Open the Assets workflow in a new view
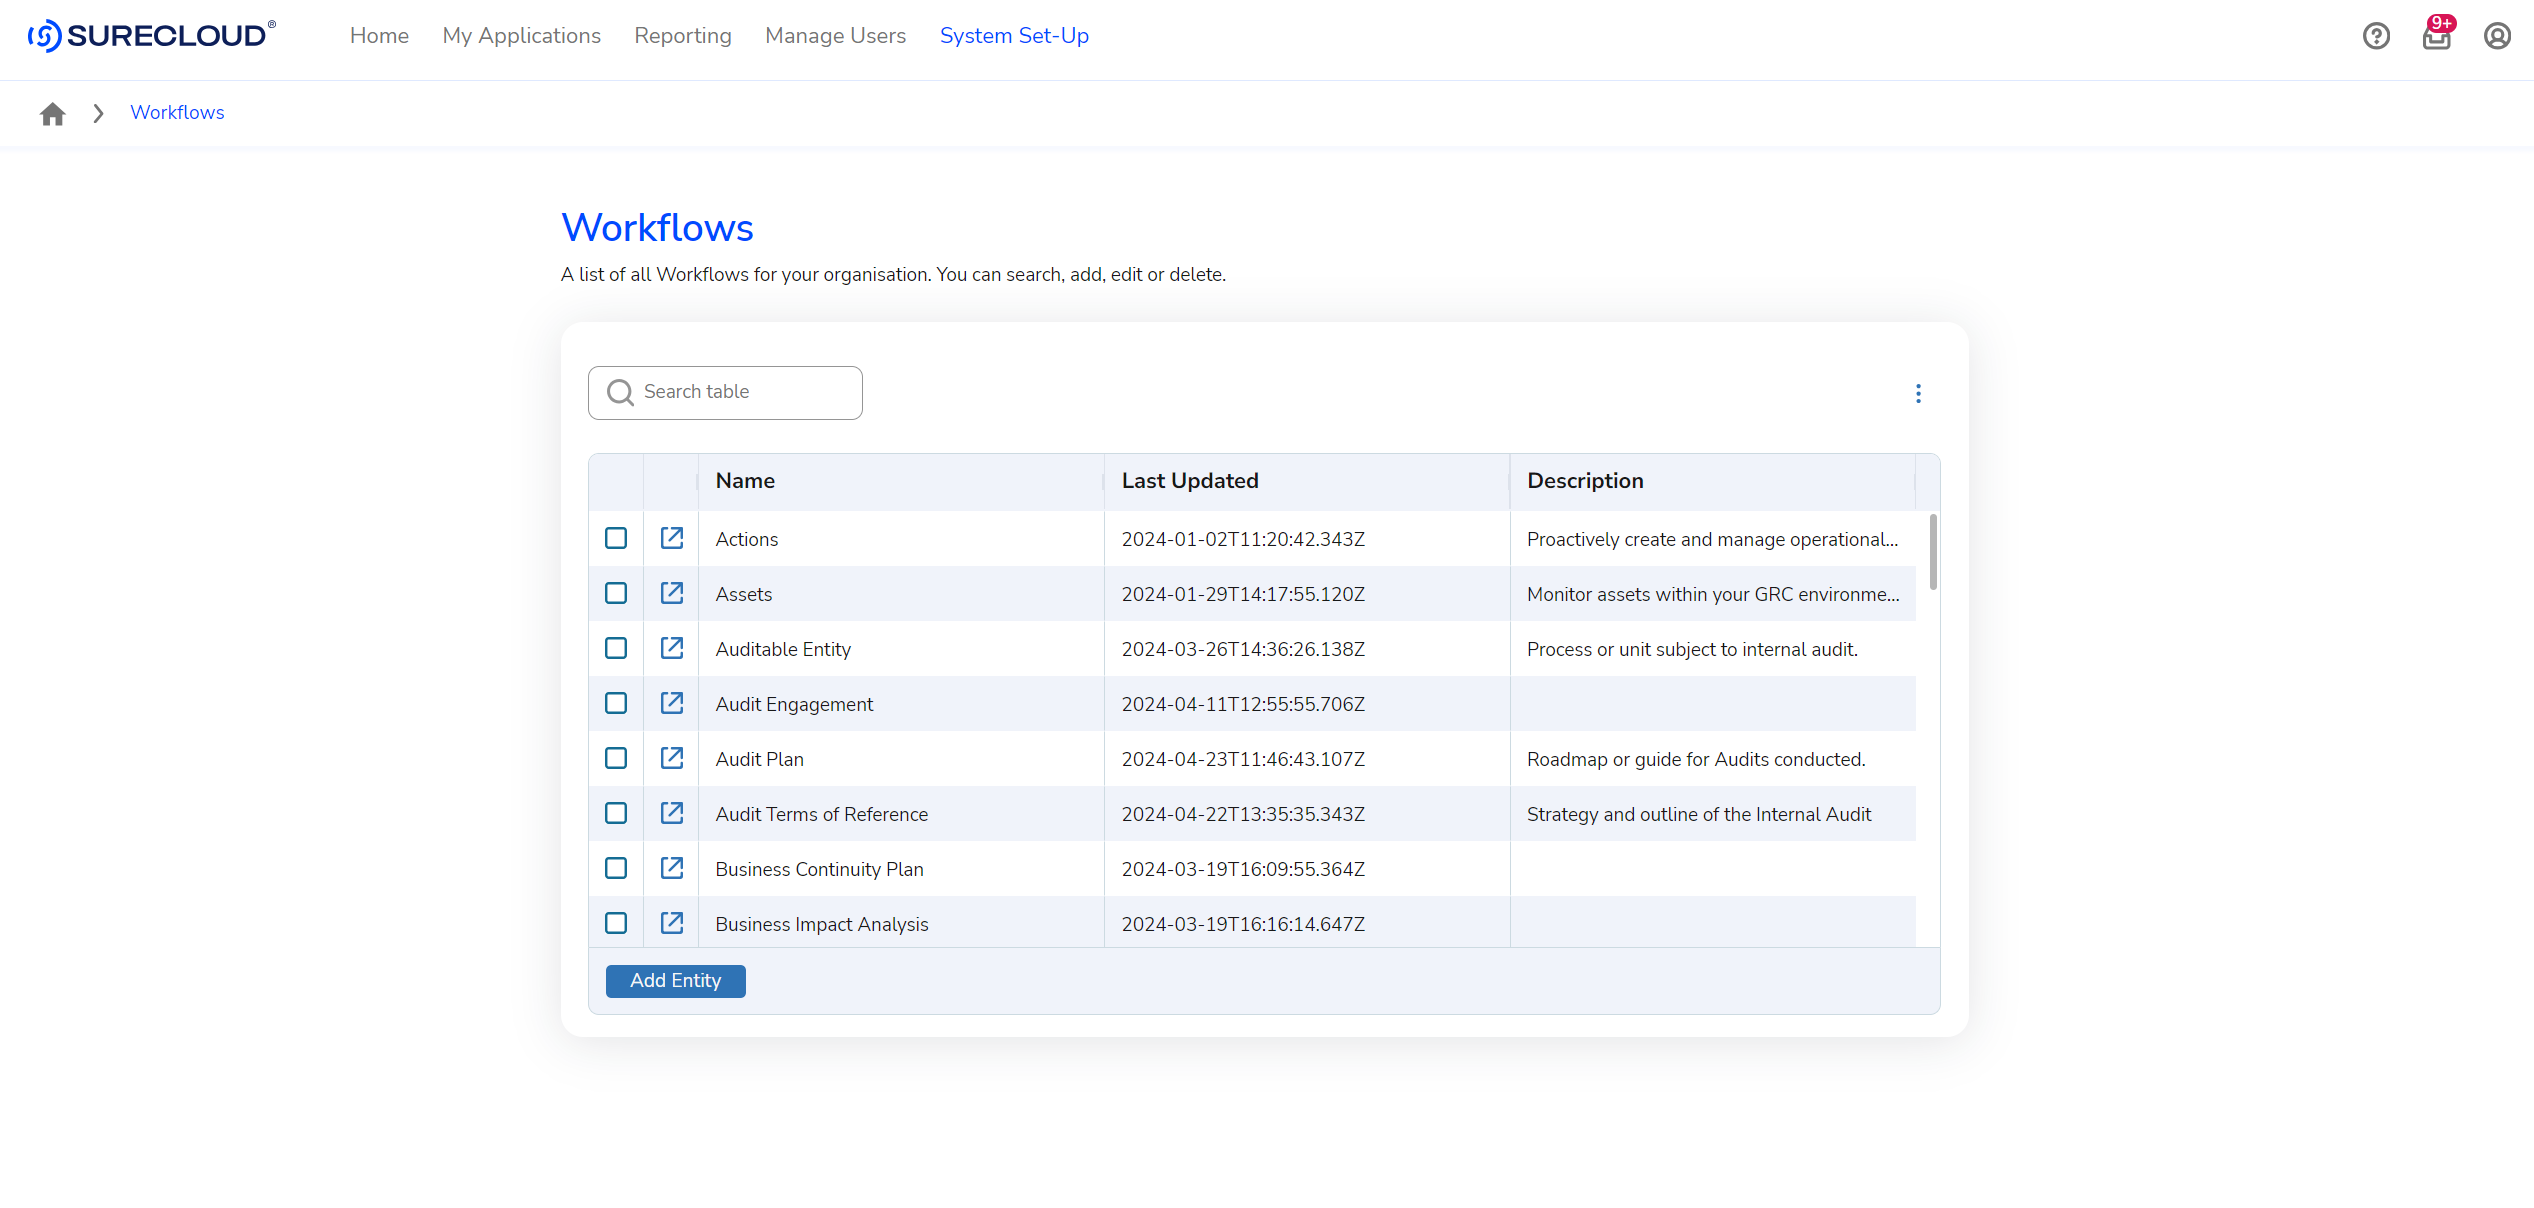The height and width of the screenshot is (1208, 2534). [671, 592]
